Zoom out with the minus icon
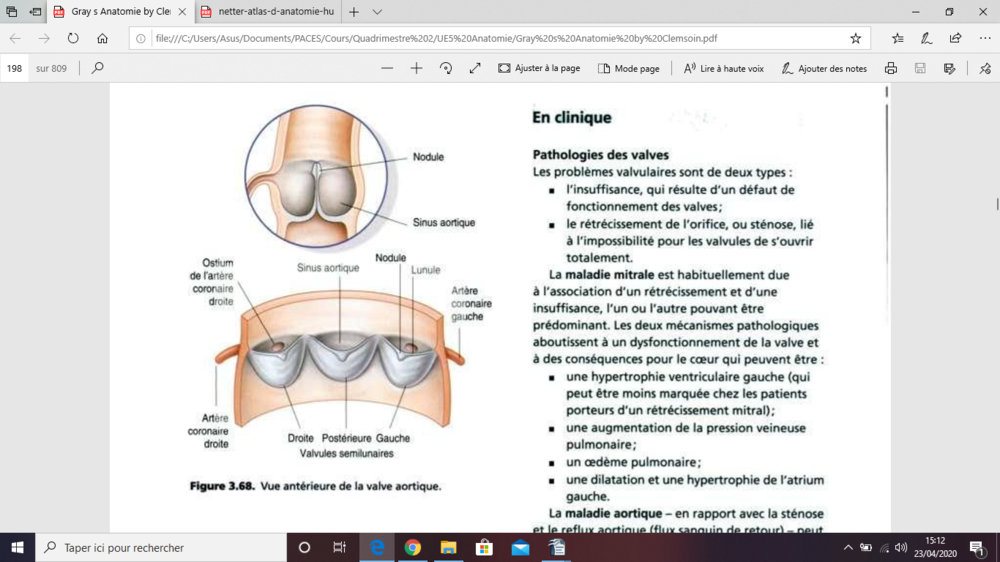This screenshot has width=1000, height=562. pyautogui.click(x=387, y=68)
